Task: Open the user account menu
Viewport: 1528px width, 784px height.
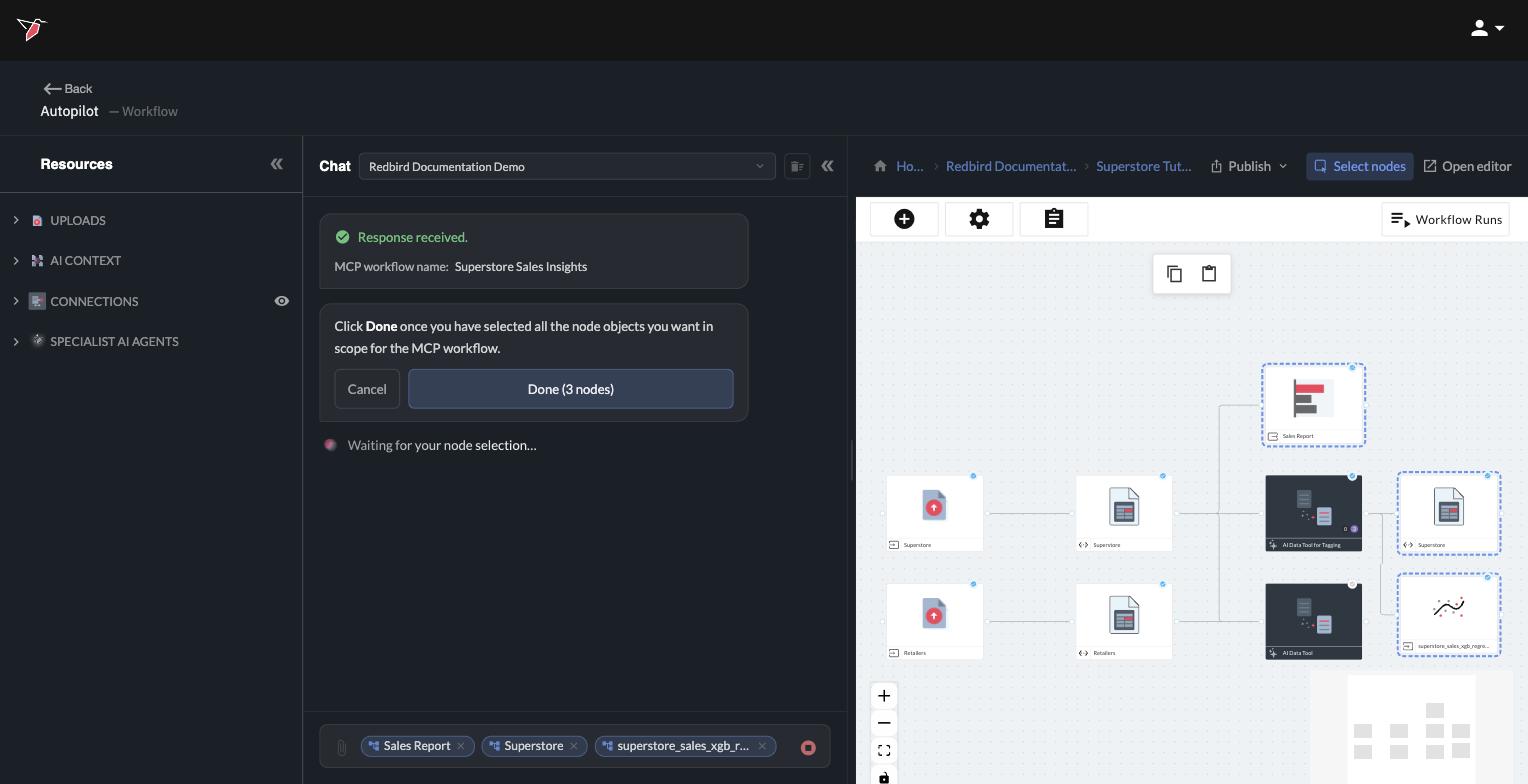Action: pos(1487,29)
